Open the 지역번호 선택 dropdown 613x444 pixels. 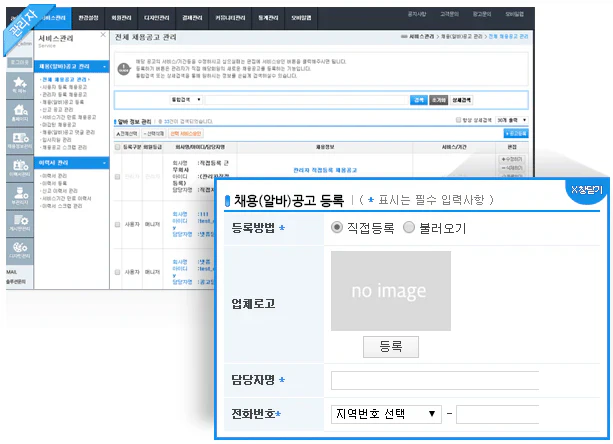(x=386, y=414)
